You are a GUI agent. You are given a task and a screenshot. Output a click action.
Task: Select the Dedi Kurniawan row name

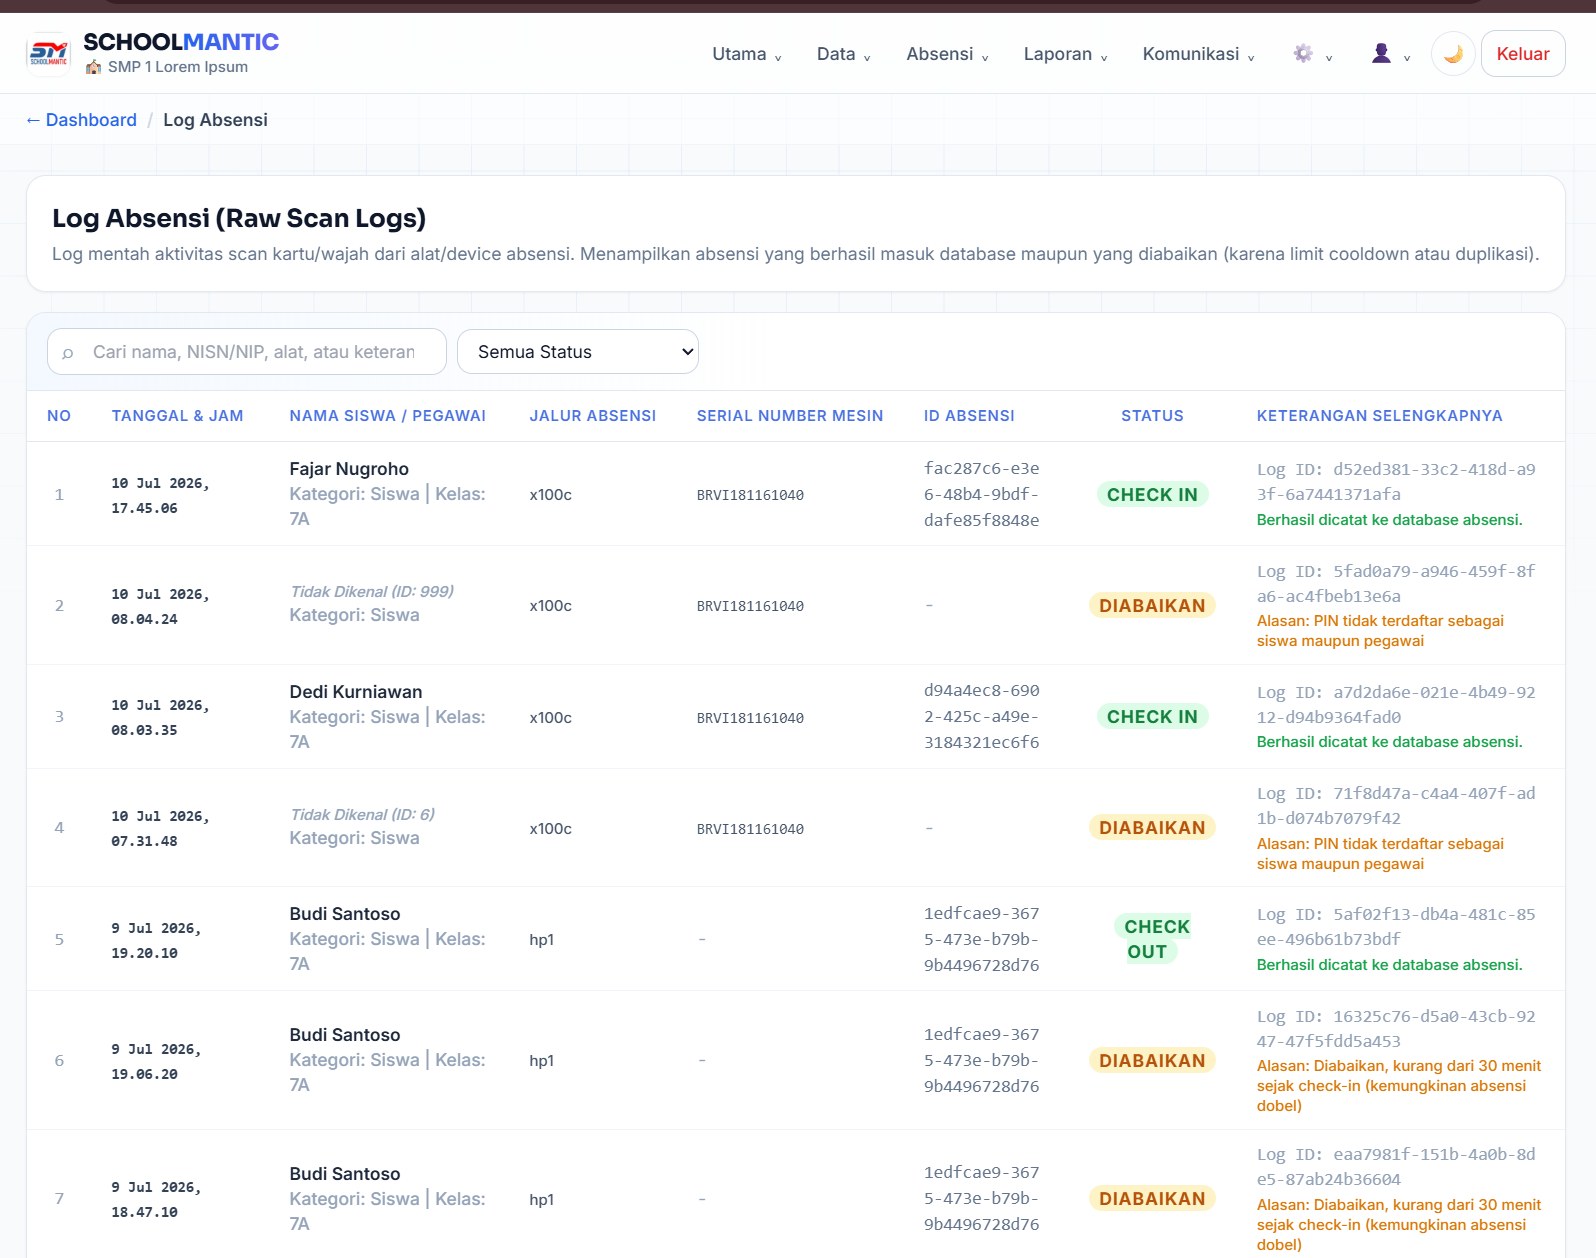(x=356, y=692)
